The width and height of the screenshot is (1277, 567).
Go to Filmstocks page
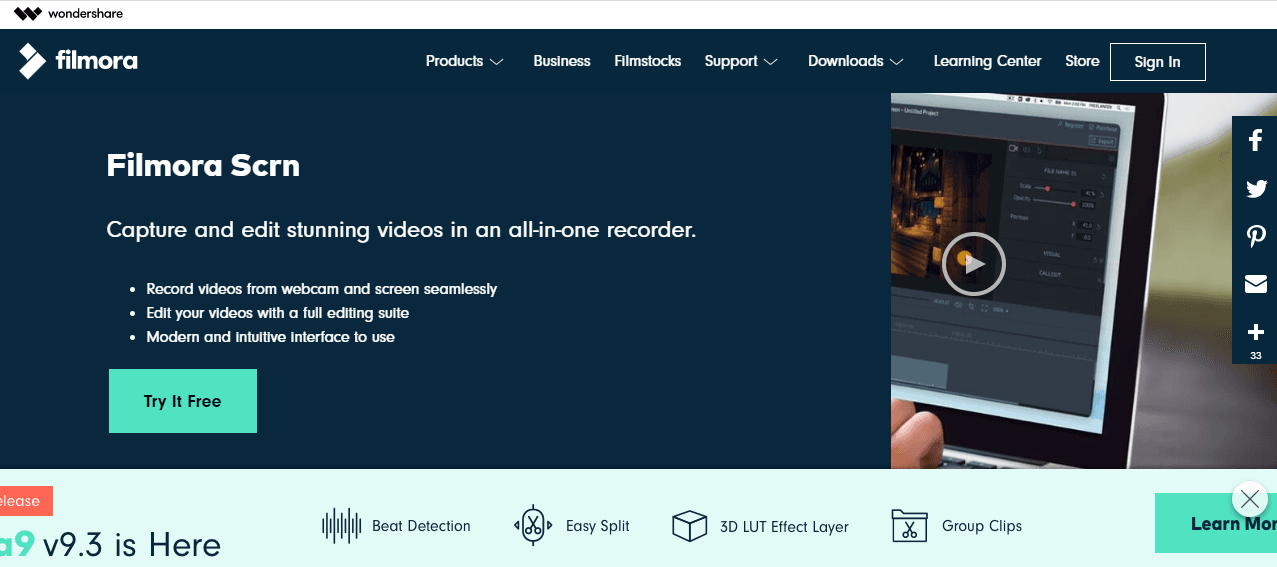point(648,61)
